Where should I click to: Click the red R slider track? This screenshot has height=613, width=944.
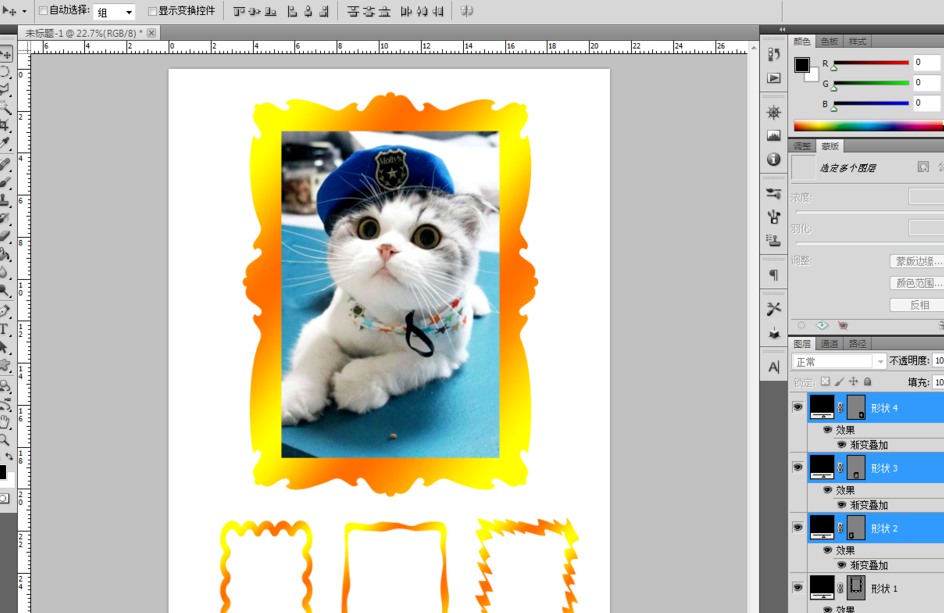tap(871, 63)
